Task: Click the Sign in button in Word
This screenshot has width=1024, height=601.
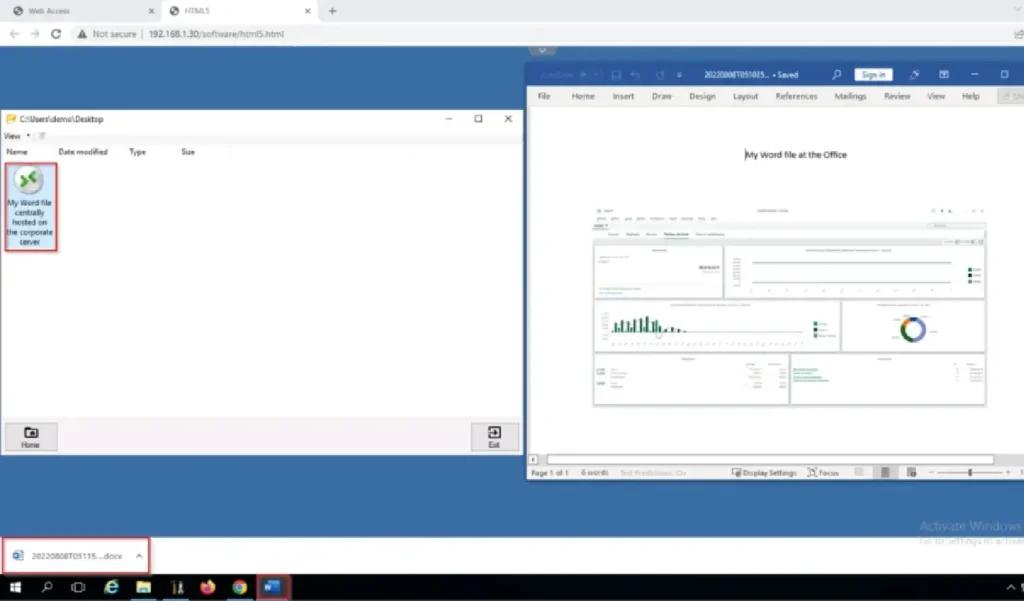Action: (873, 75)
